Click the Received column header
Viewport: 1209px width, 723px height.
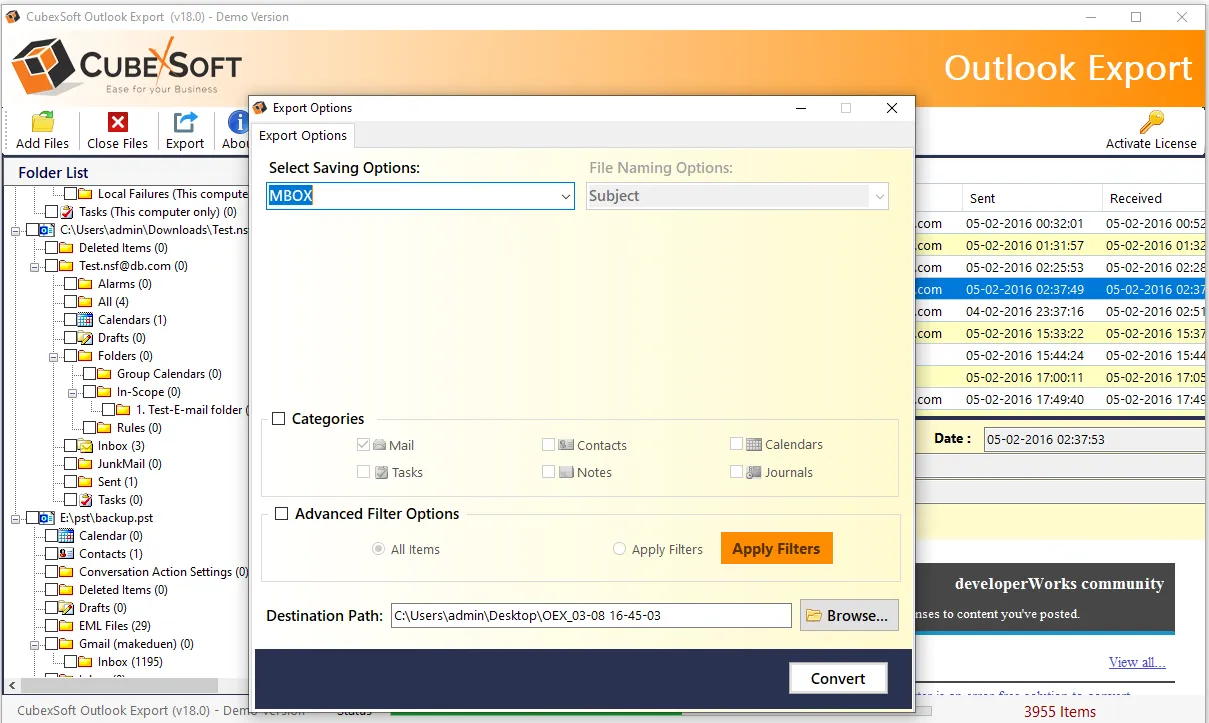1155,198
